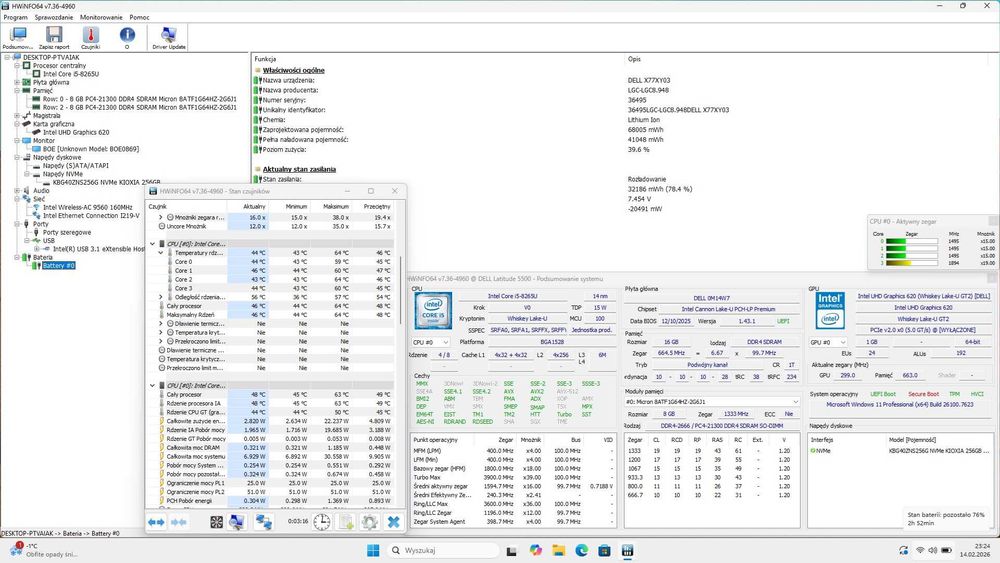Collapse the Pamięć tree node
Image resolution: width=1000 pixels, height=563 pixels.
point(17,91)
